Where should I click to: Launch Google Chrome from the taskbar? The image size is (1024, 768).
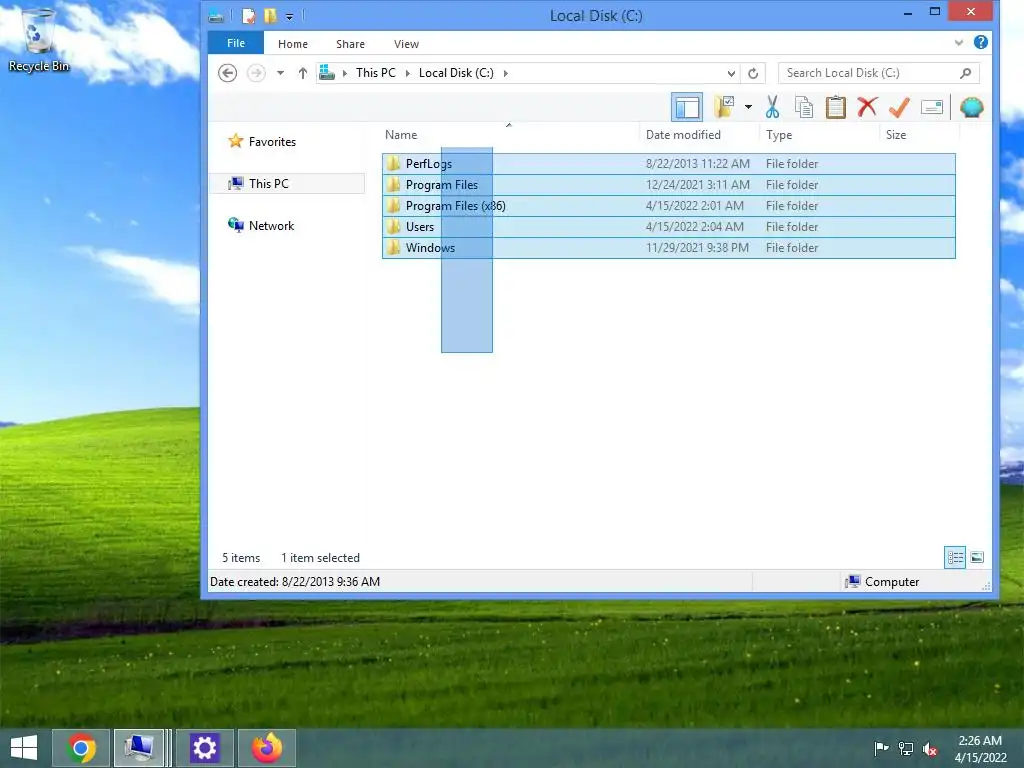pos(81,748)
